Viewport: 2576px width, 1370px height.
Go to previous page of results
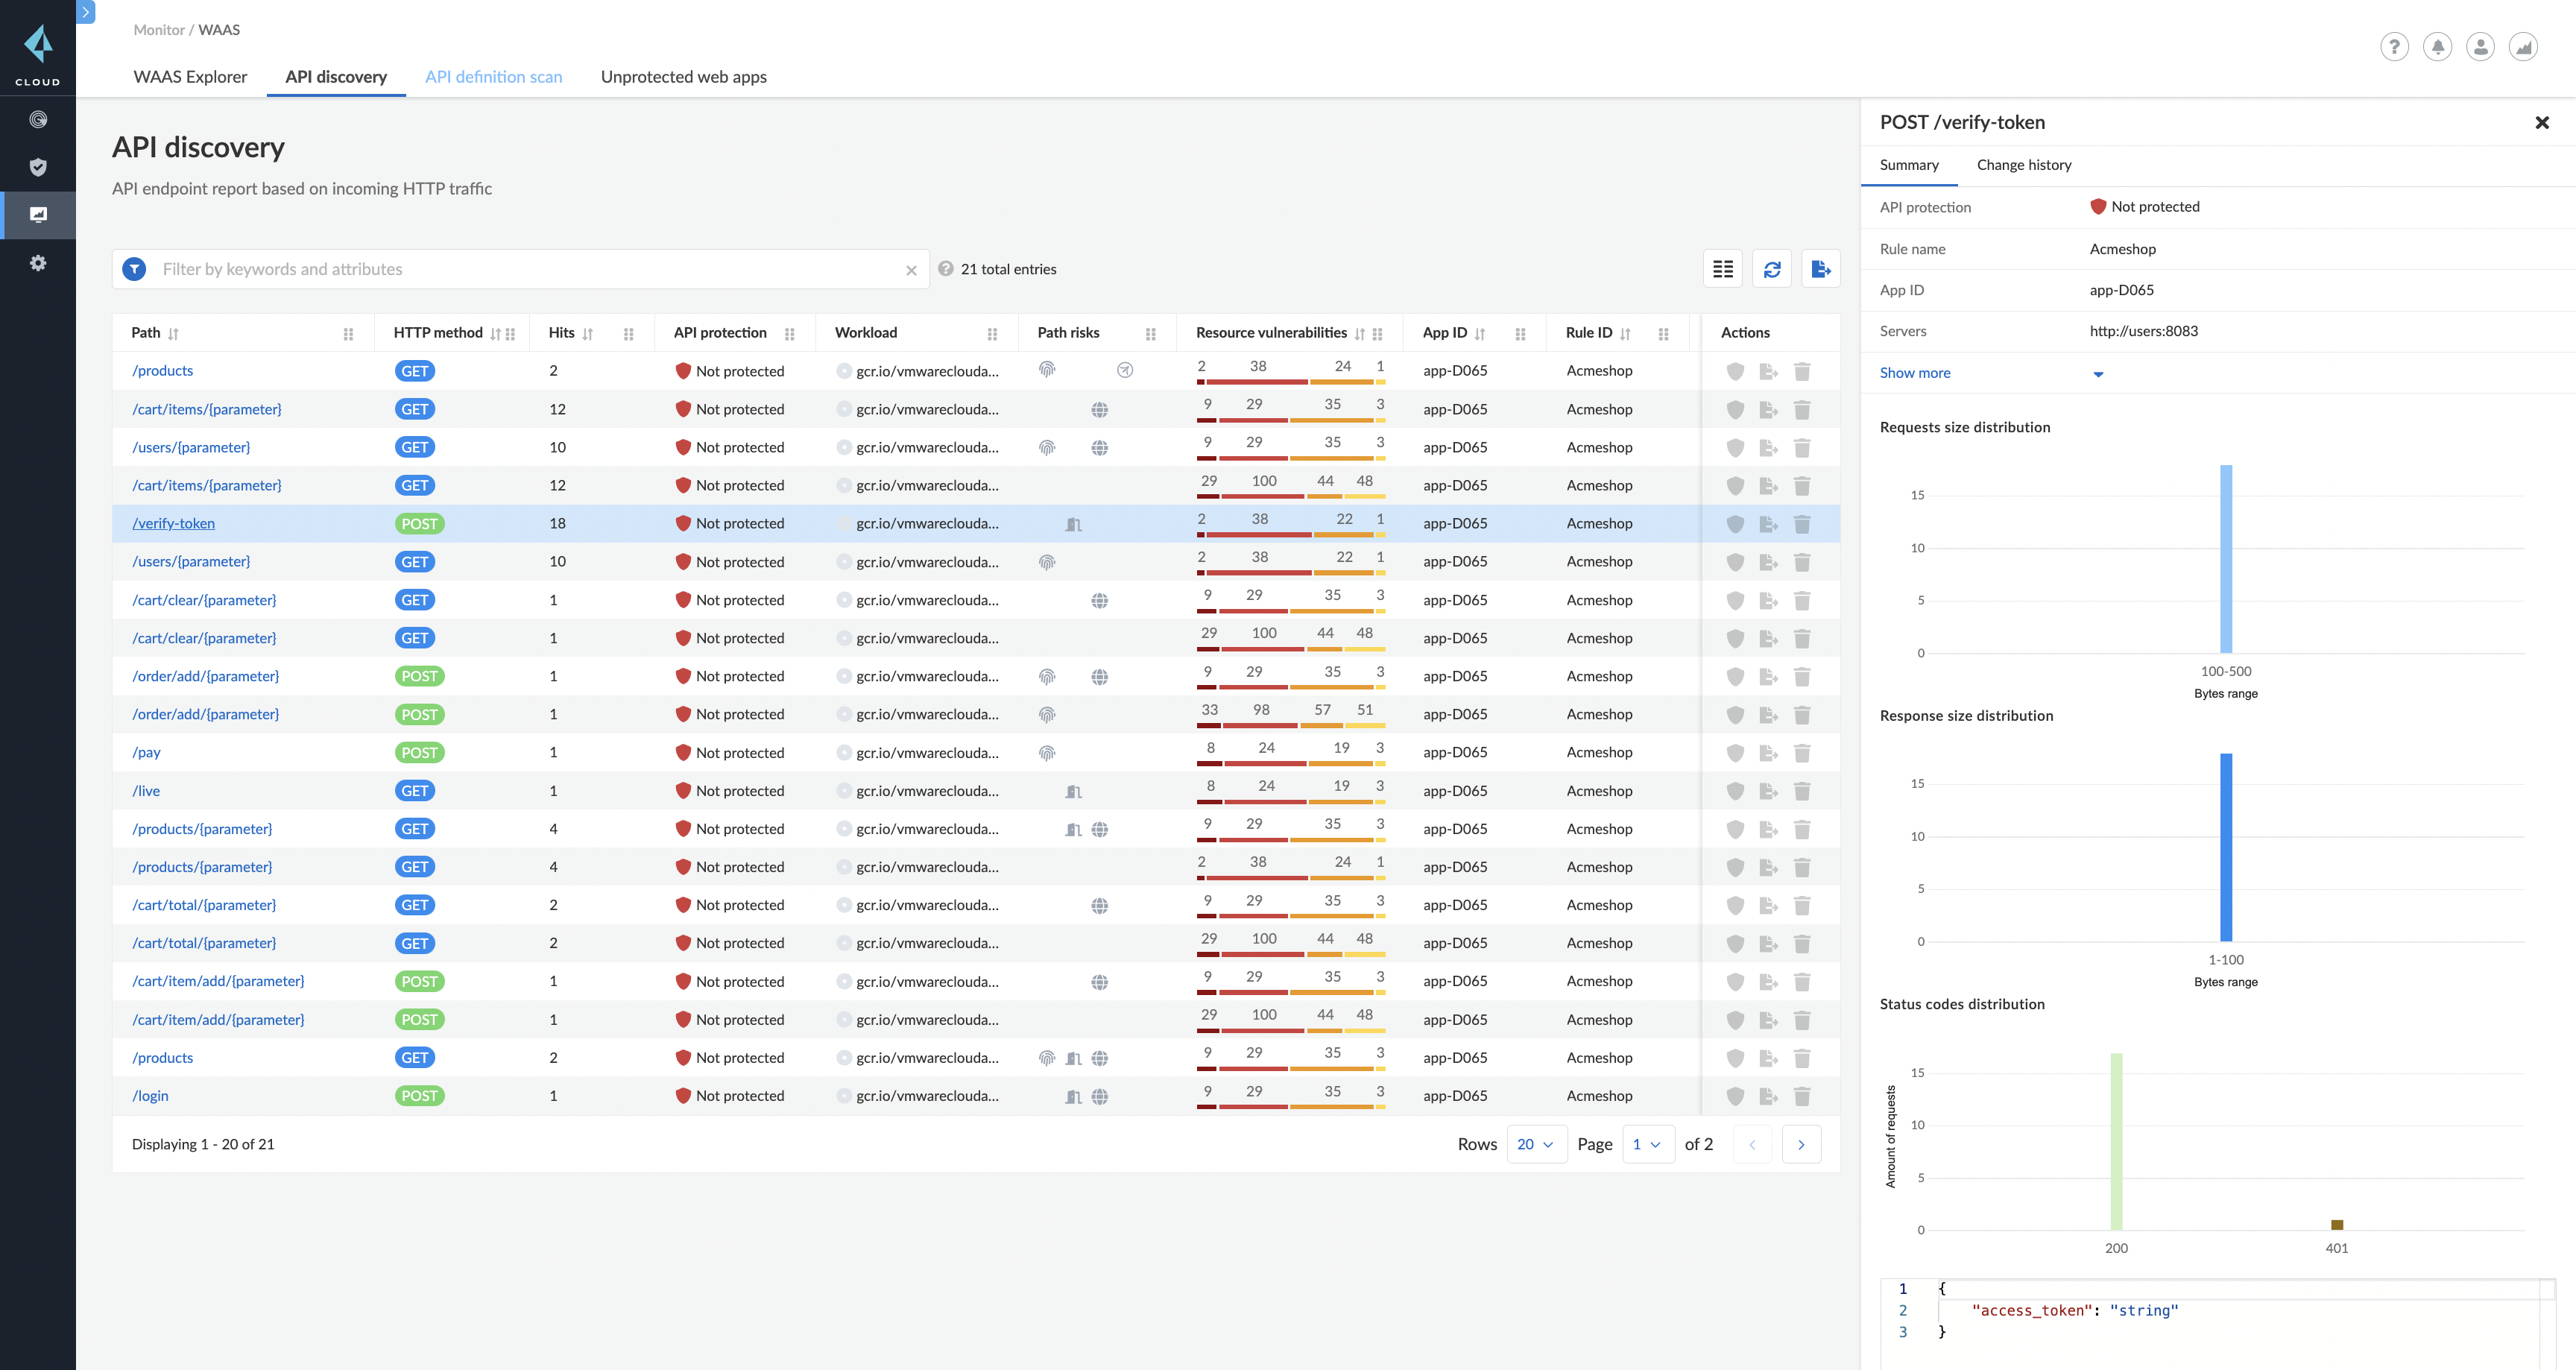(1752, 1144)
